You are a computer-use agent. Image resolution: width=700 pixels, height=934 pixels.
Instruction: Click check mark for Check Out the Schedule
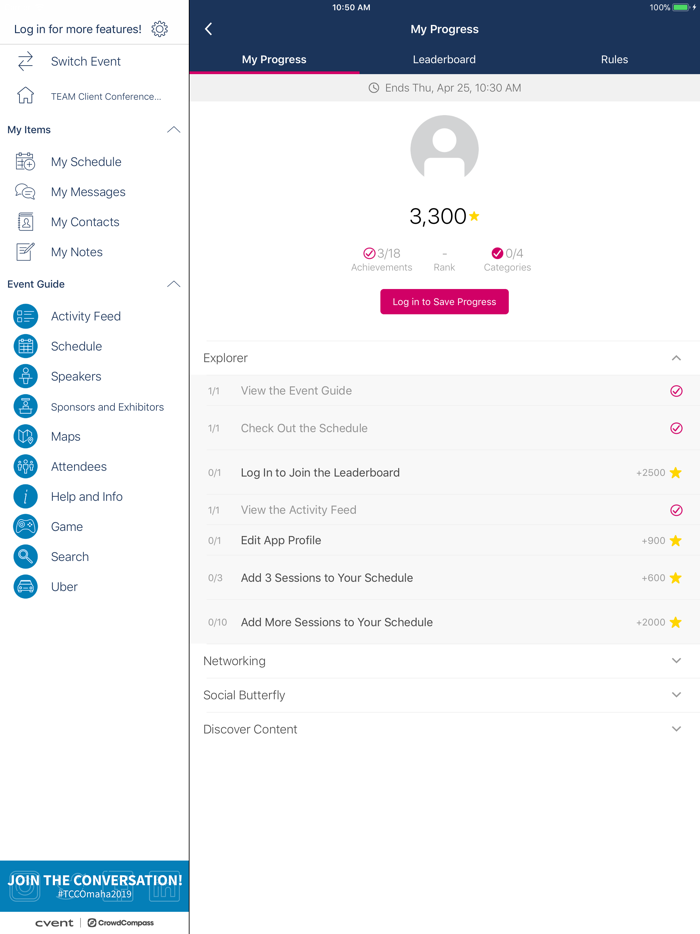tap(676, 428)
